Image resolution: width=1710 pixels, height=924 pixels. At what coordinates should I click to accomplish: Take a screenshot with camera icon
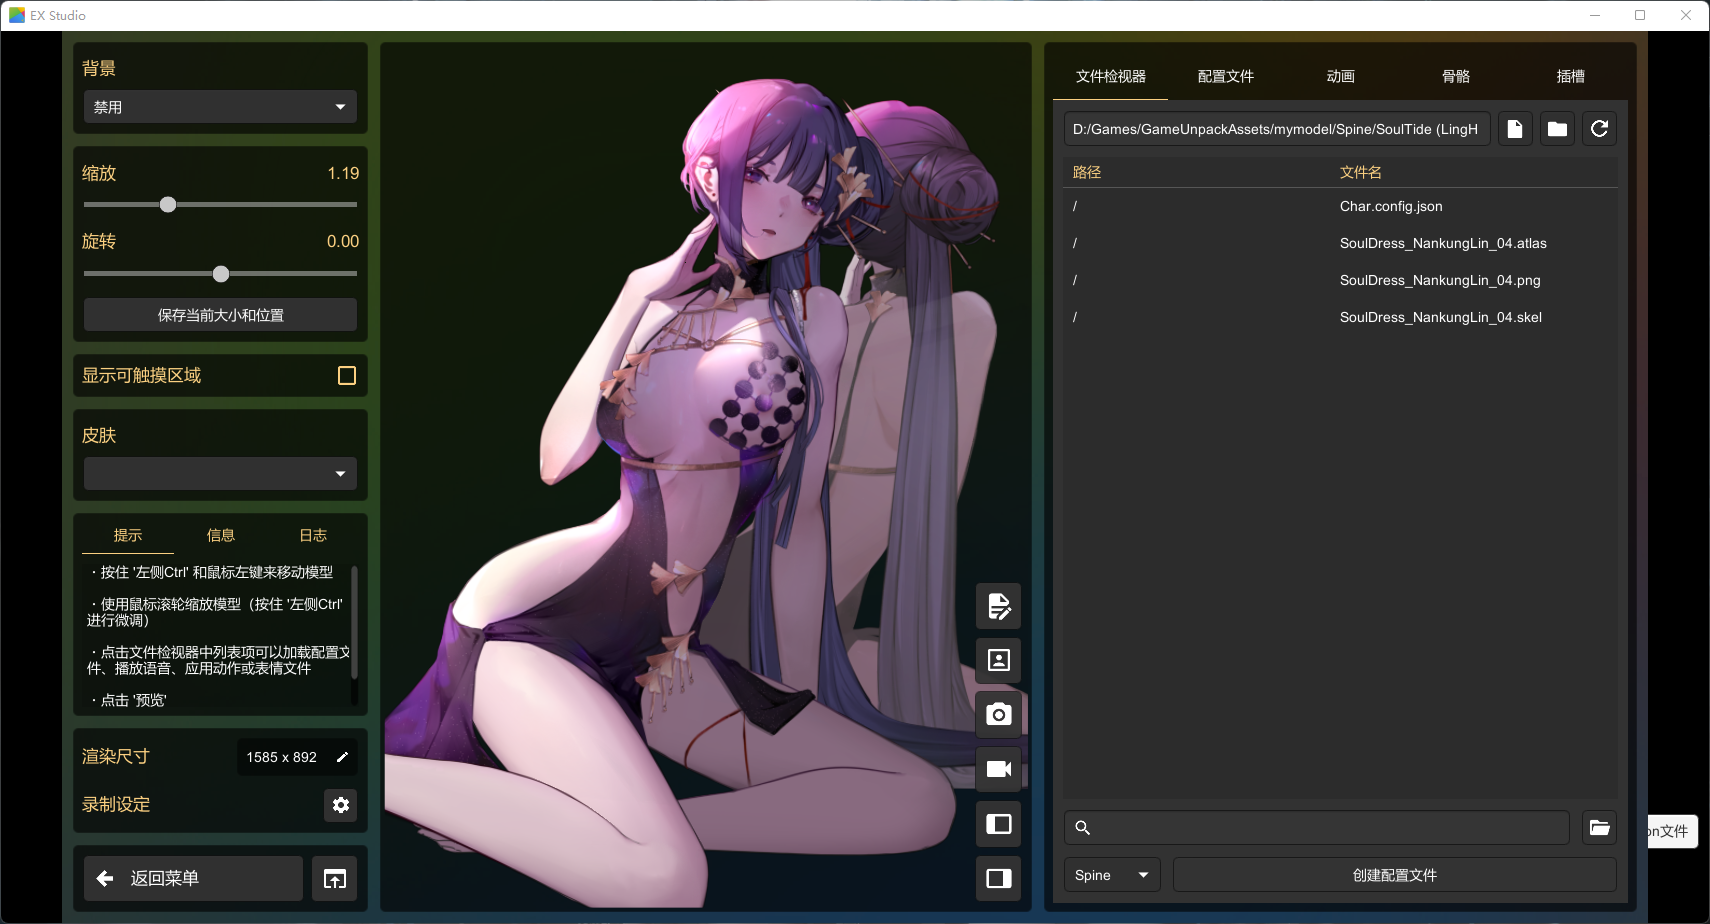999,715
